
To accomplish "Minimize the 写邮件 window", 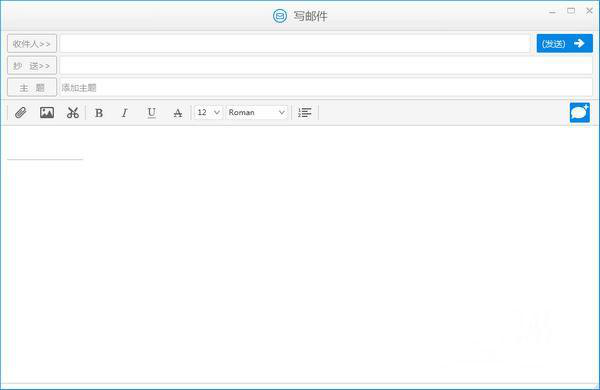I will [x=552, y=12].
